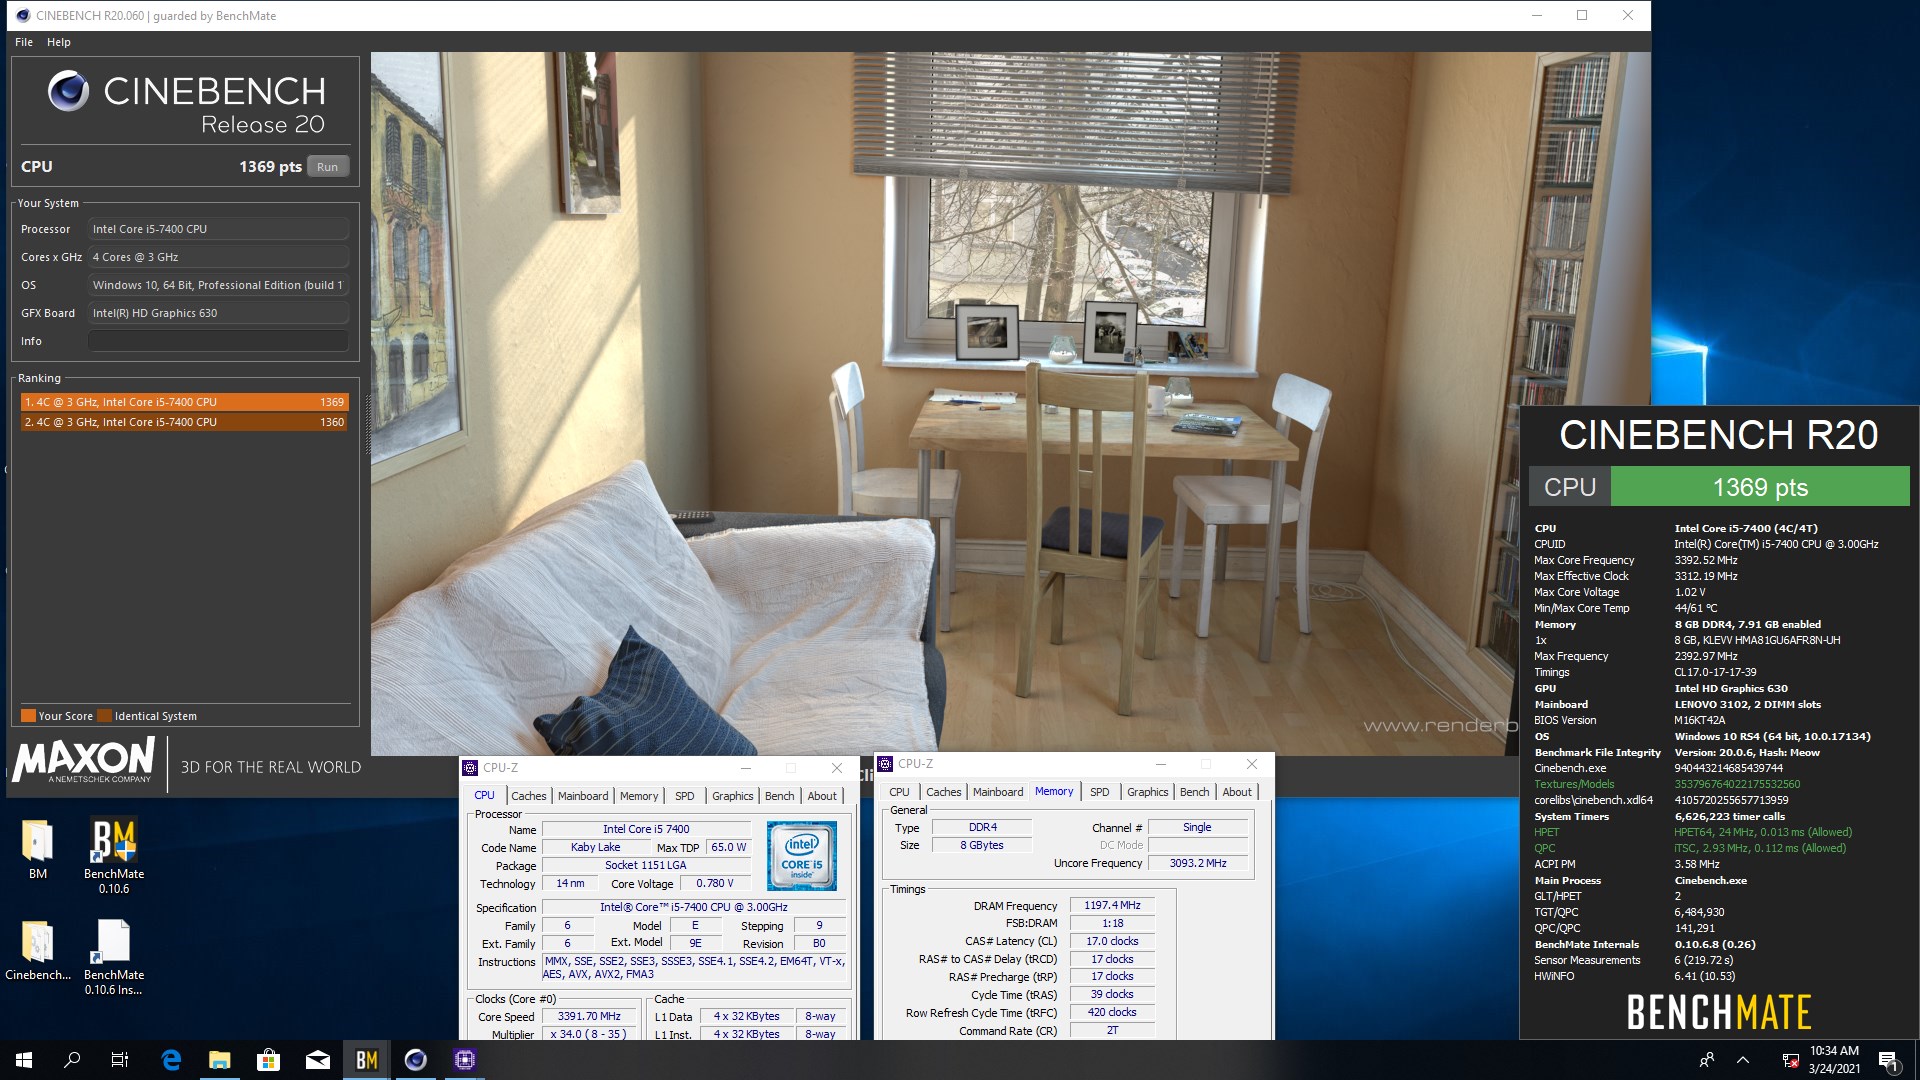This screenshot has height=1080, width=1920.
Task: Switch to About tab in right CPU-Z window
Action: coord(1237,792)
